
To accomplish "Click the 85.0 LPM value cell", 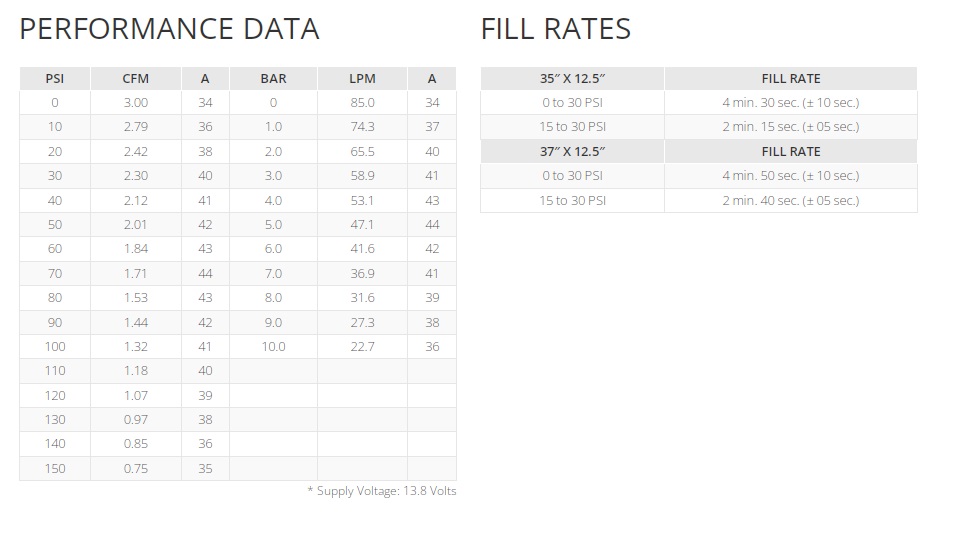I will [362, 102].
